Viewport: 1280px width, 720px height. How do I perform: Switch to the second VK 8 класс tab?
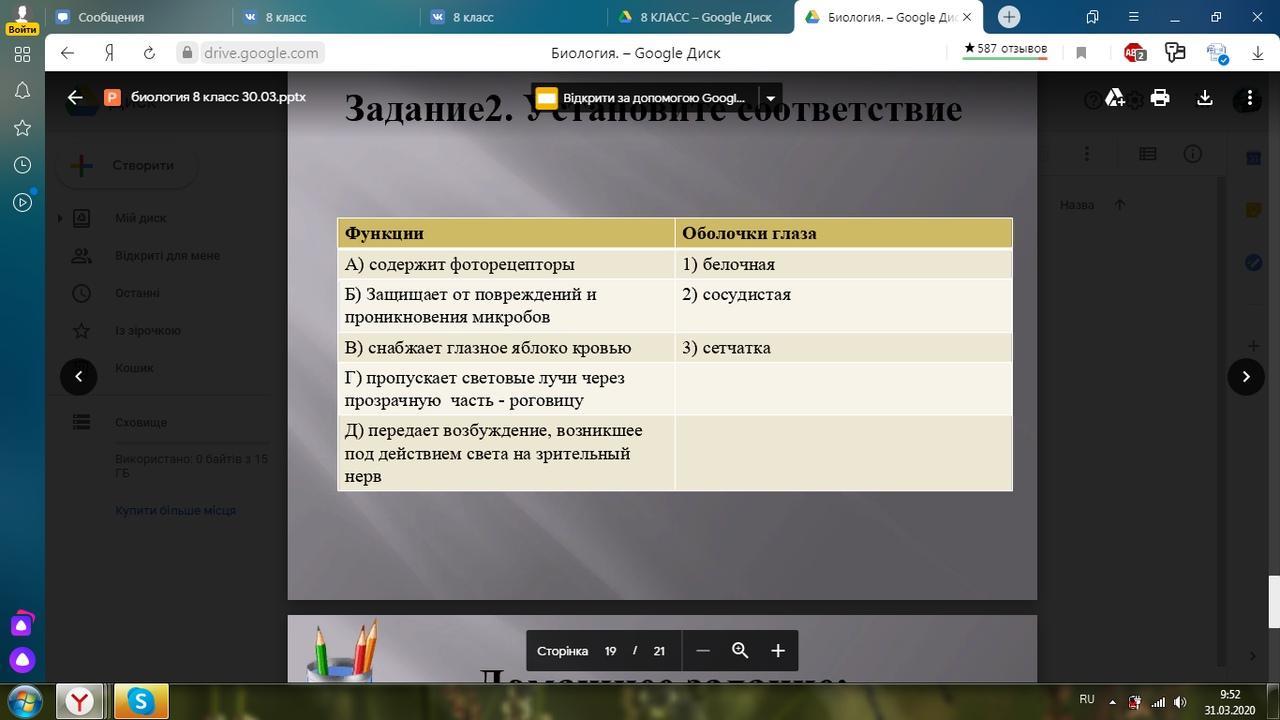click(x=514, y=17)
